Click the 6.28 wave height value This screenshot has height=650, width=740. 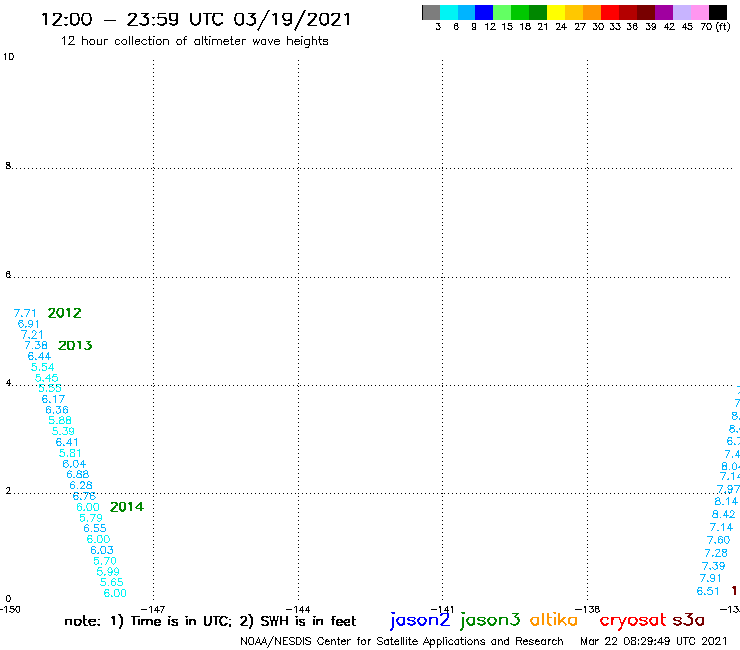click(x=81, y=485)
